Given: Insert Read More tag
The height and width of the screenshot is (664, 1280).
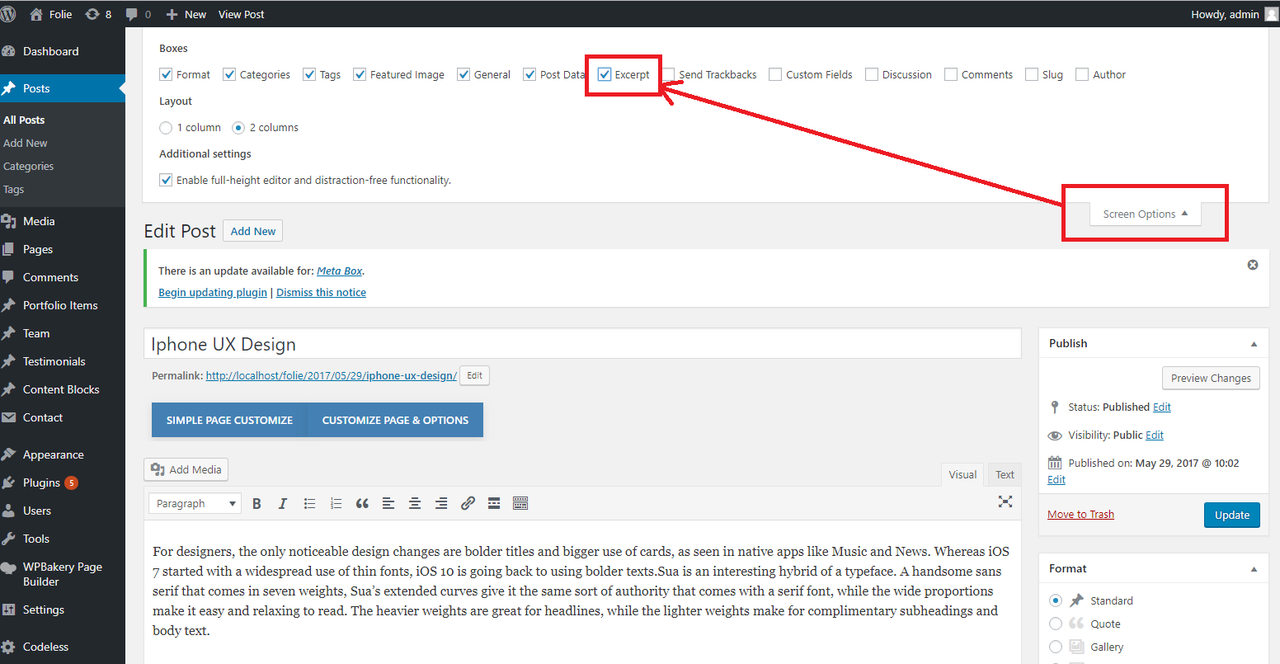Looking at the screenshot, I should tap(494, 503).
